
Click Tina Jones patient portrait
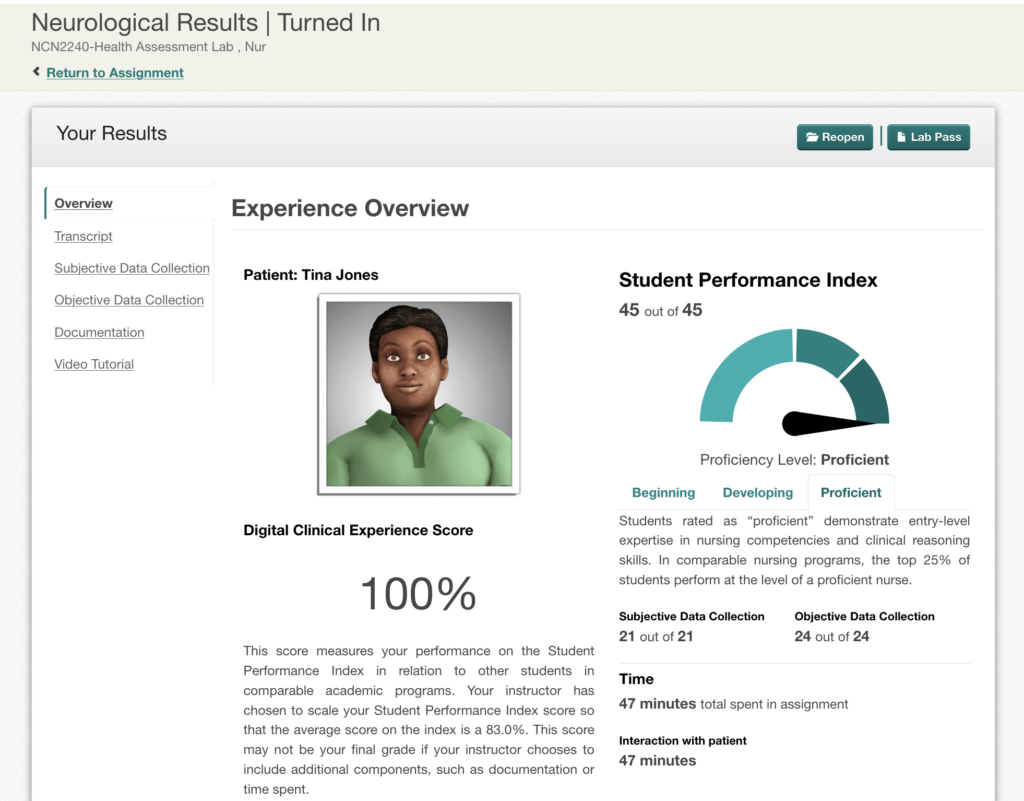click(419, 394)
